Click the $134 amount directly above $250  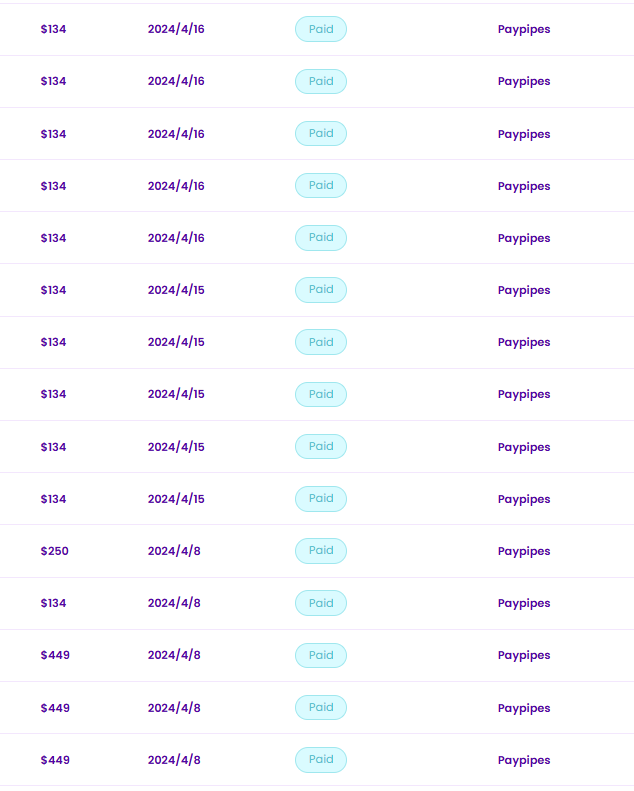coord(53,499)
